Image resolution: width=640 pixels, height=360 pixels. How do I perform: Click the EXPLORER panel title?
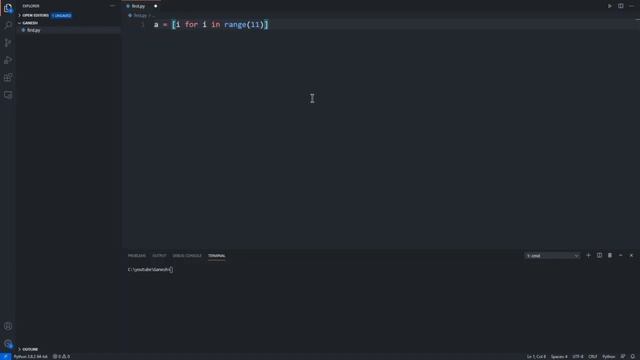tap(31, 6)
